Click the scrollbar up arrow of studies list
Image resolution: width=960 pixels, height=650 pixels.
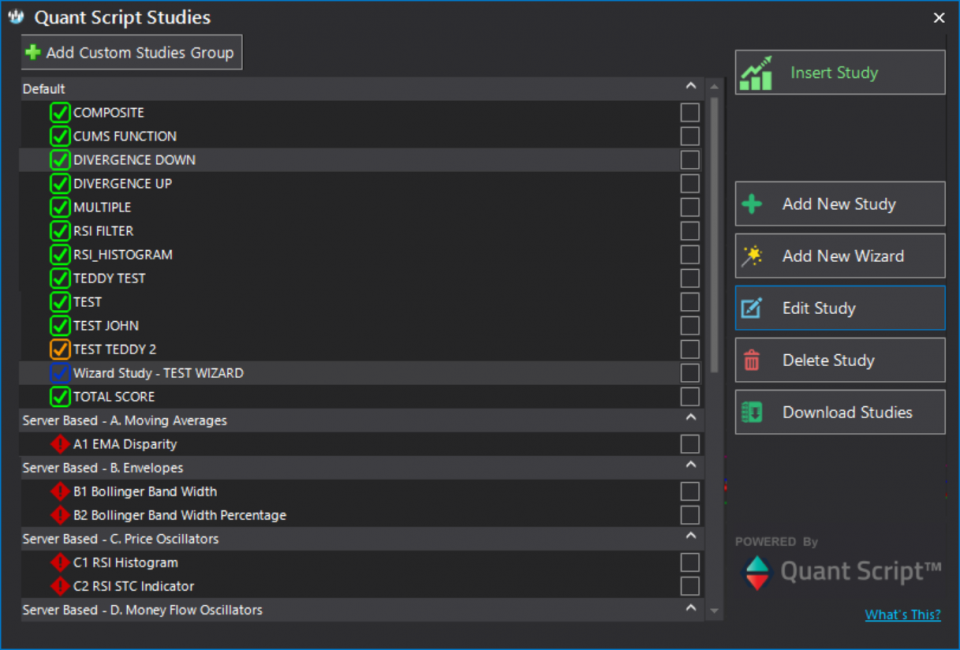(x=714, y=87)
